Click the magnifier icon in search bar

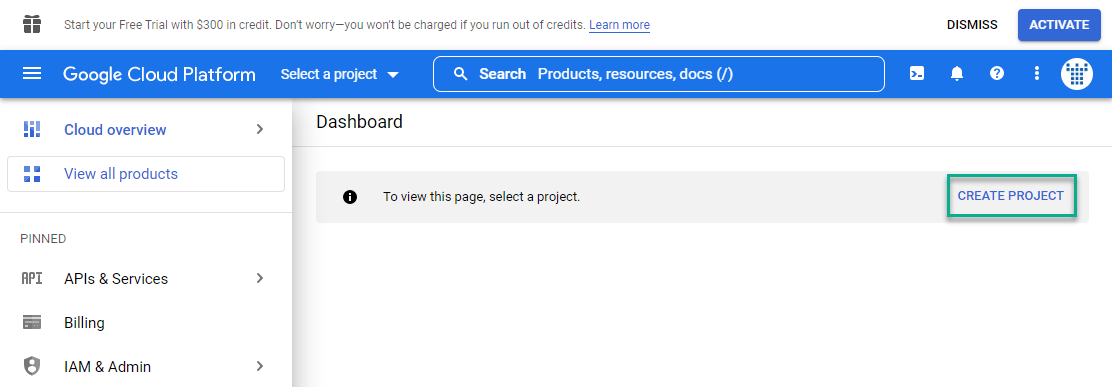(461, 74)
